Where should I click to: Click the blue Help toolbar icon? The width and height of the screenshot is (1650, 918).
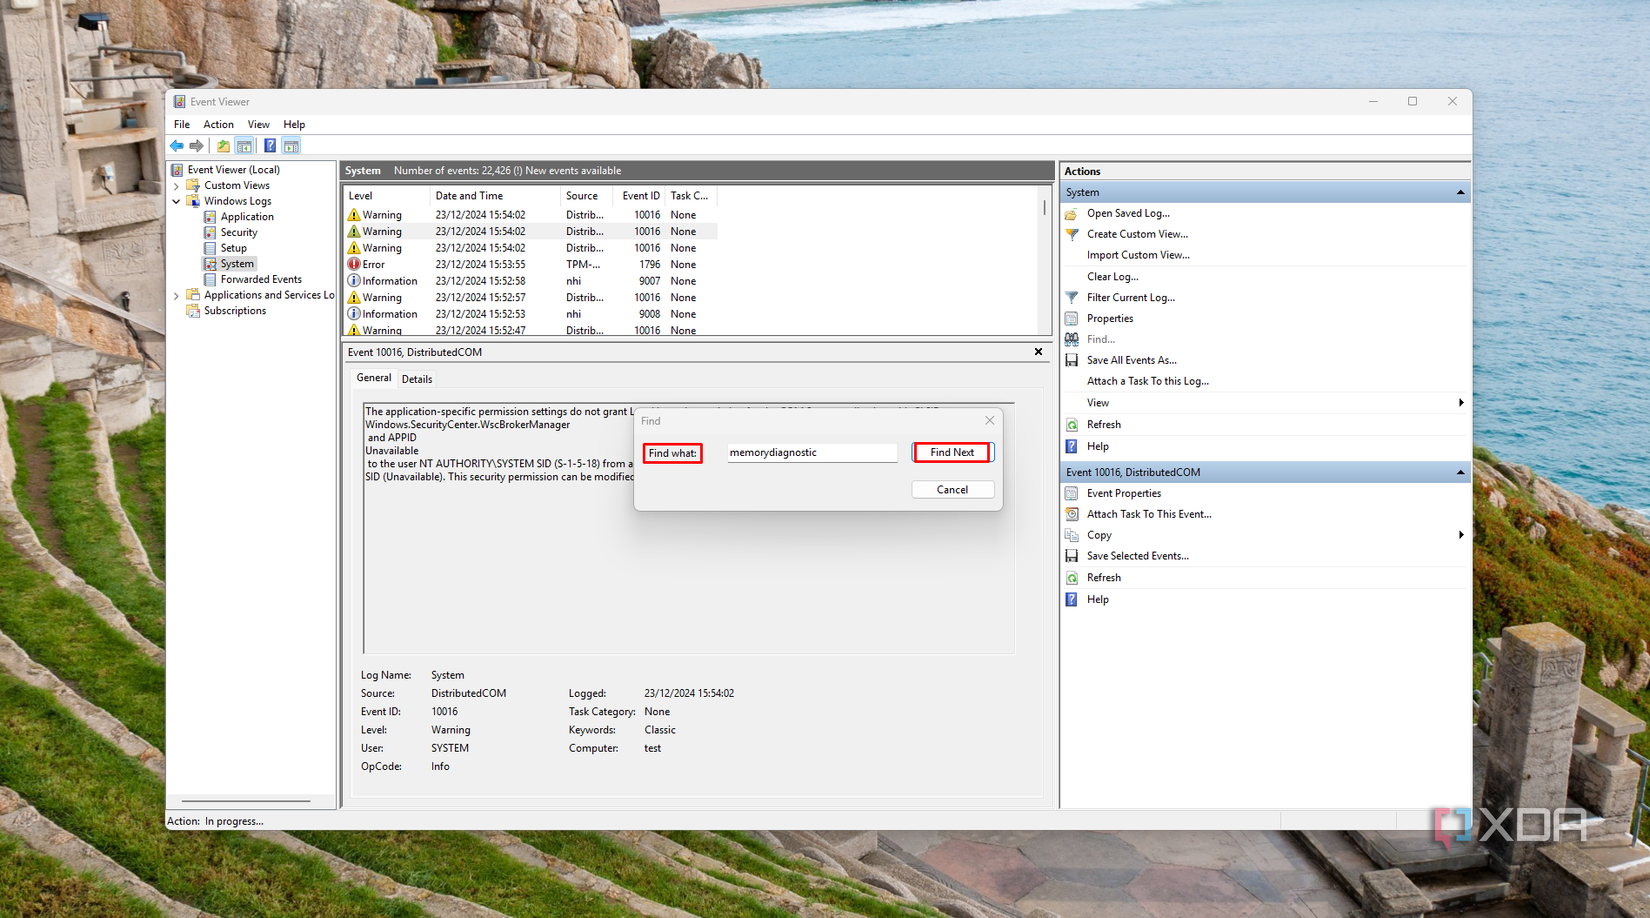(x=269, y=146)
